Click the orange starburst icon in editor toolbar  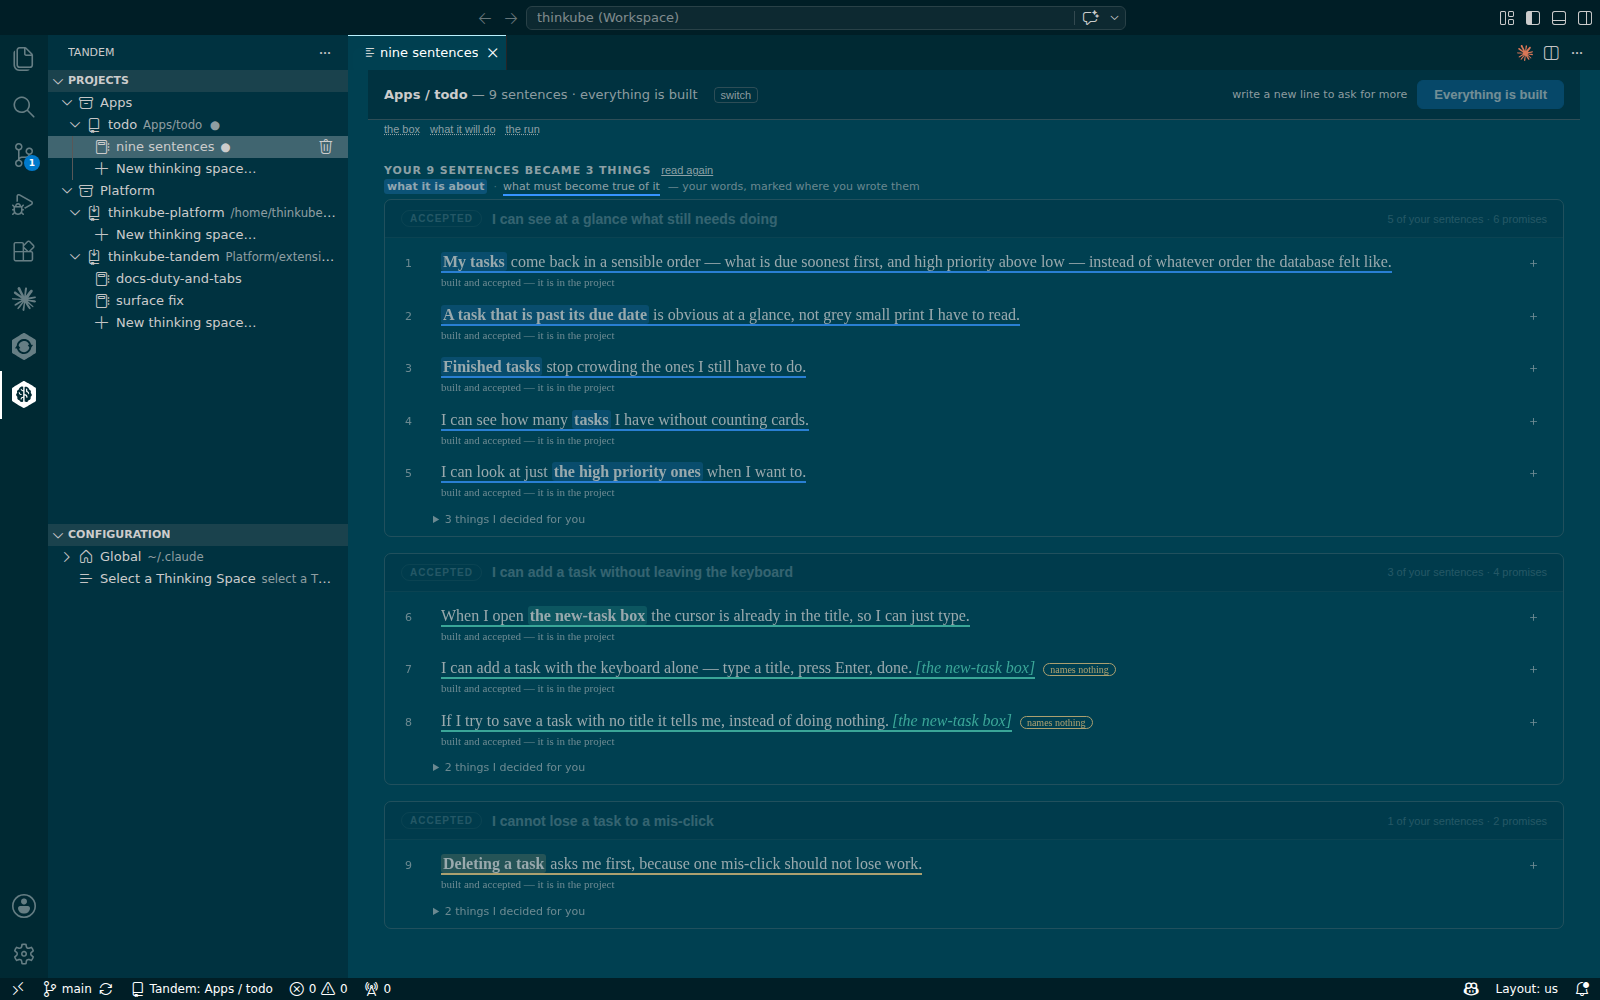pyautogui.click(x=1525, y=53)
